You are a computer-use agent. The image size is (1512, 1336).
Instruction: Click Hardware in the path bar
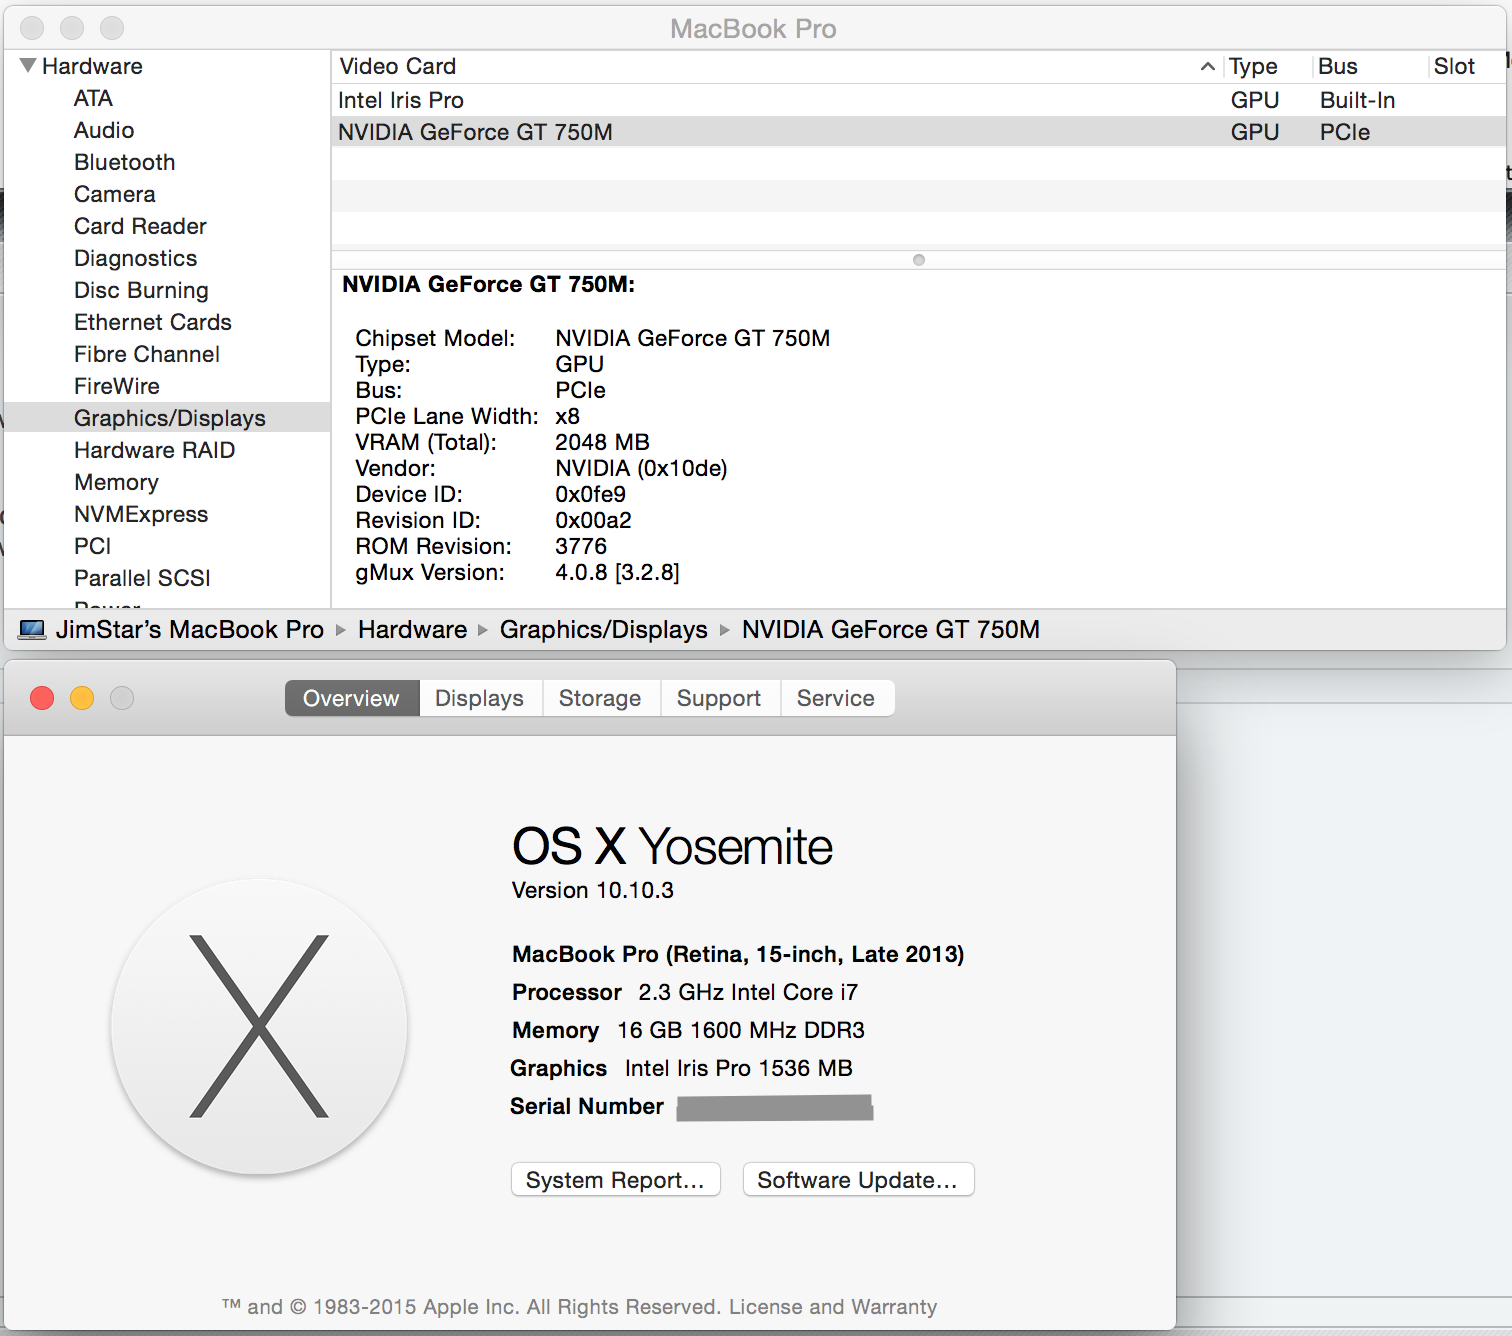412,629
